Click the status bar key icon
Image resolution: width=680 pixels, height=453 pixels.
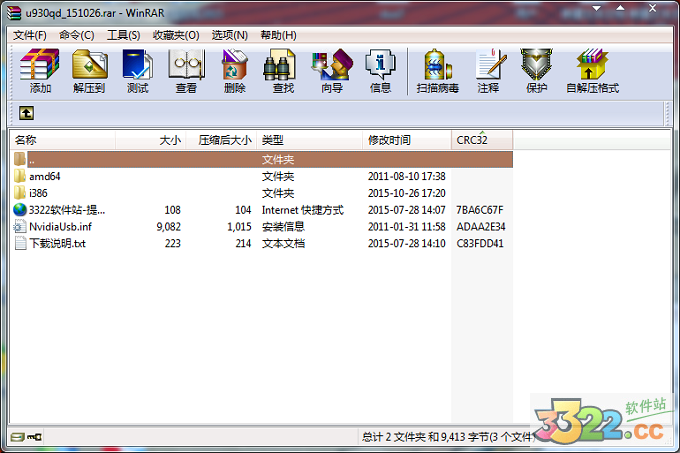point(34,437)
